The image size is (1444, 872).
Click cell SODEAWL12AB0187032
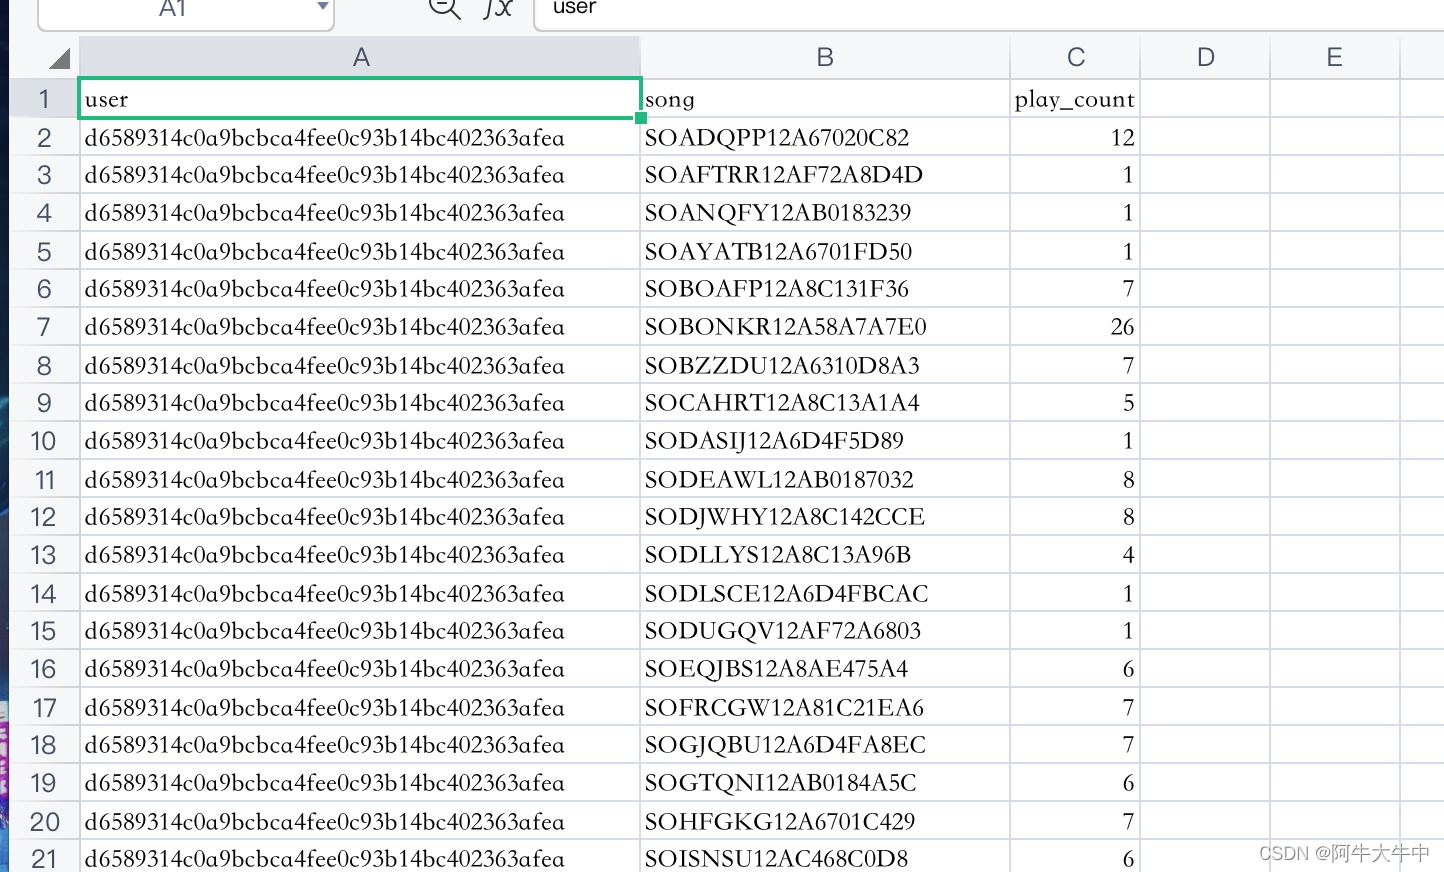[825, 479]
